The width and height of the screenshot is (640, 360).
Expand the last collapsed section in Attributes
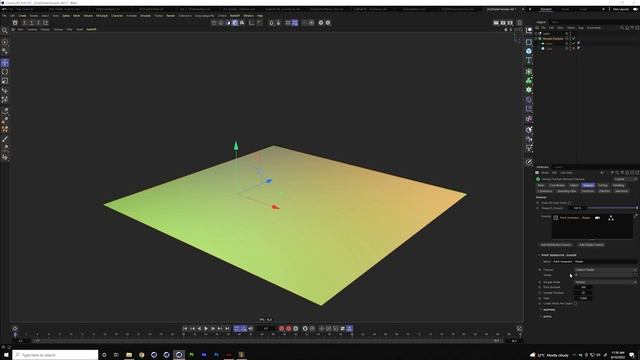click(541, 316)
